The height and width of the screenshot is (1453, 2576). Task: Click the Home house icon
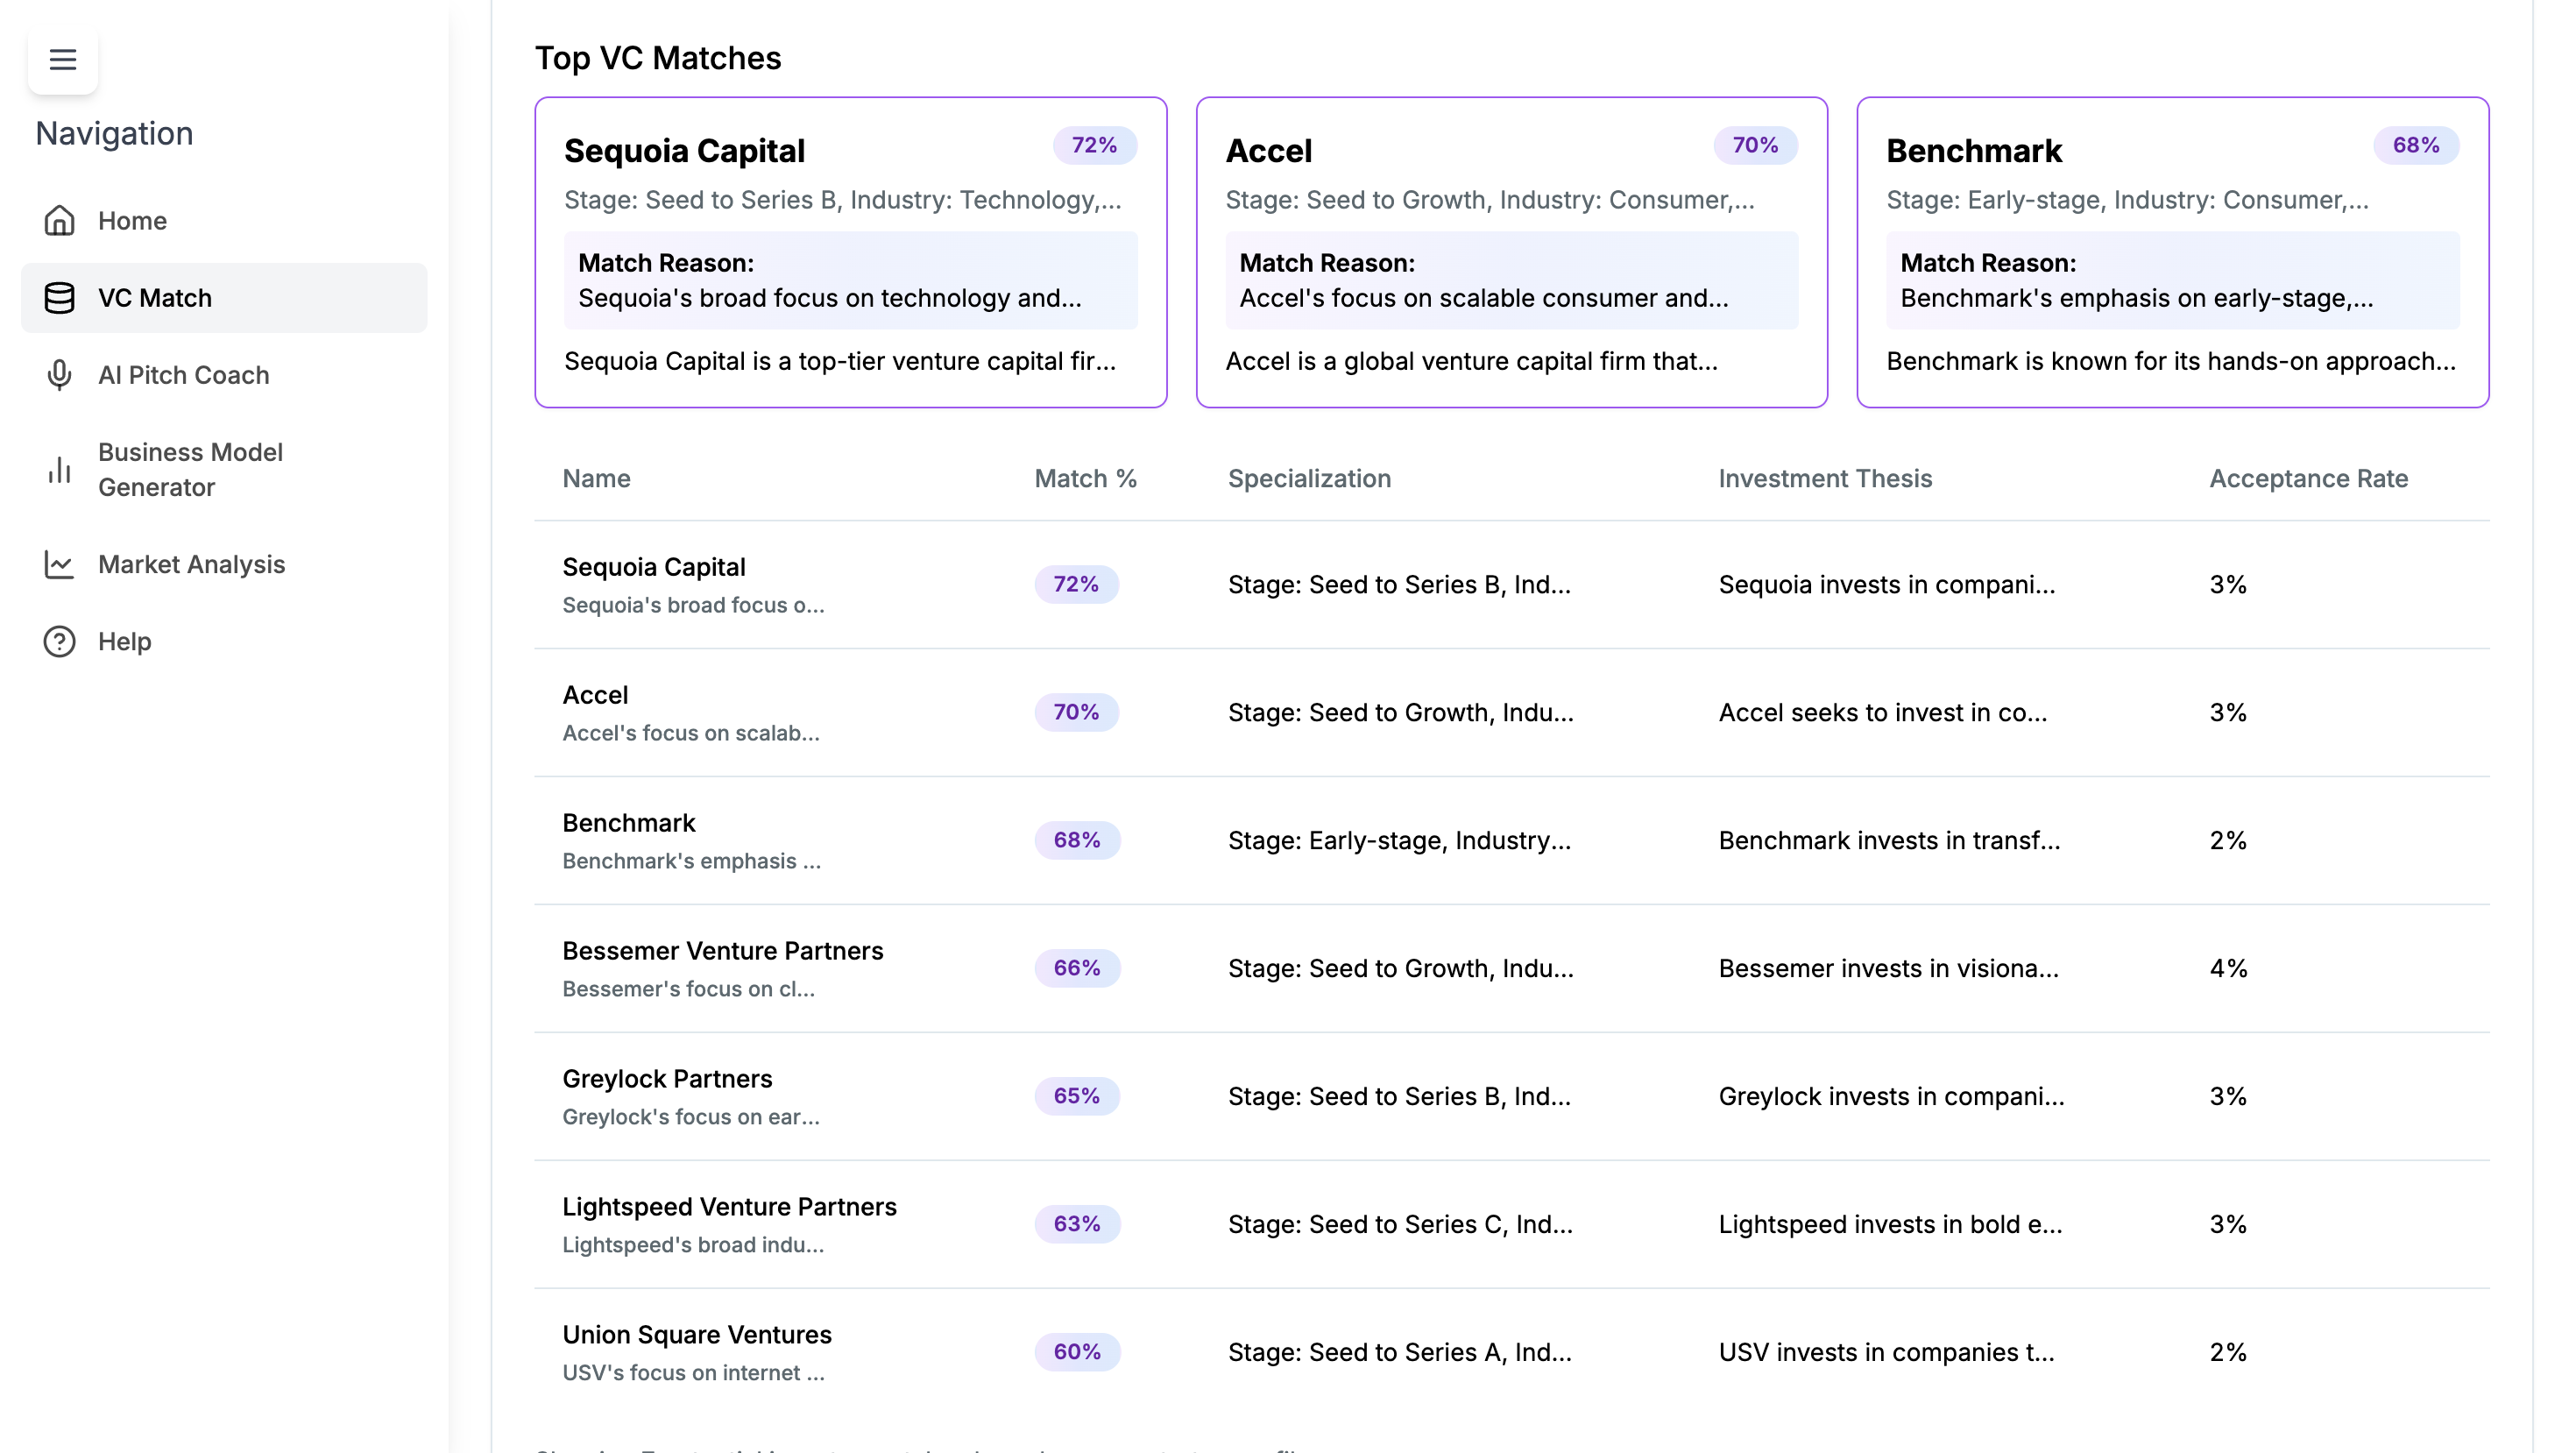pyautogui.click(x=60, y=220)
